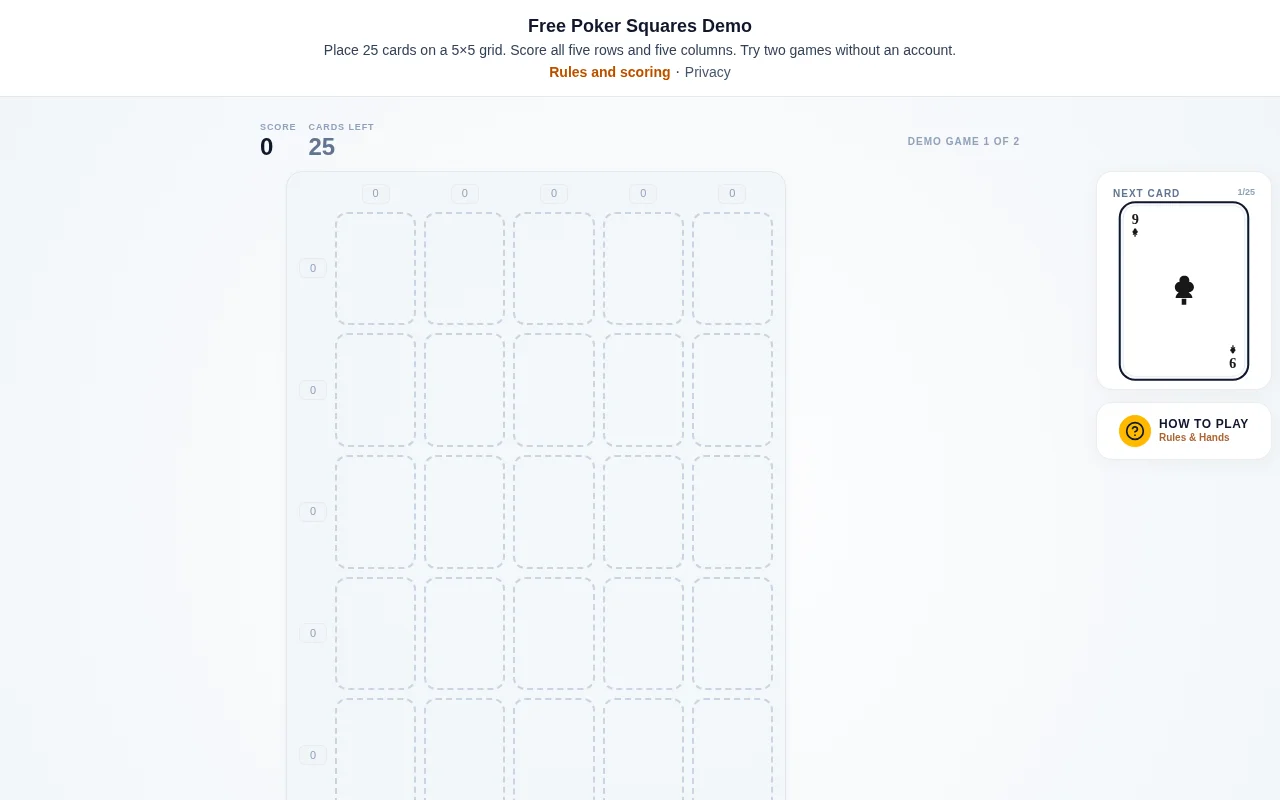Place card in fourth row, fourth column

[643, 633]
